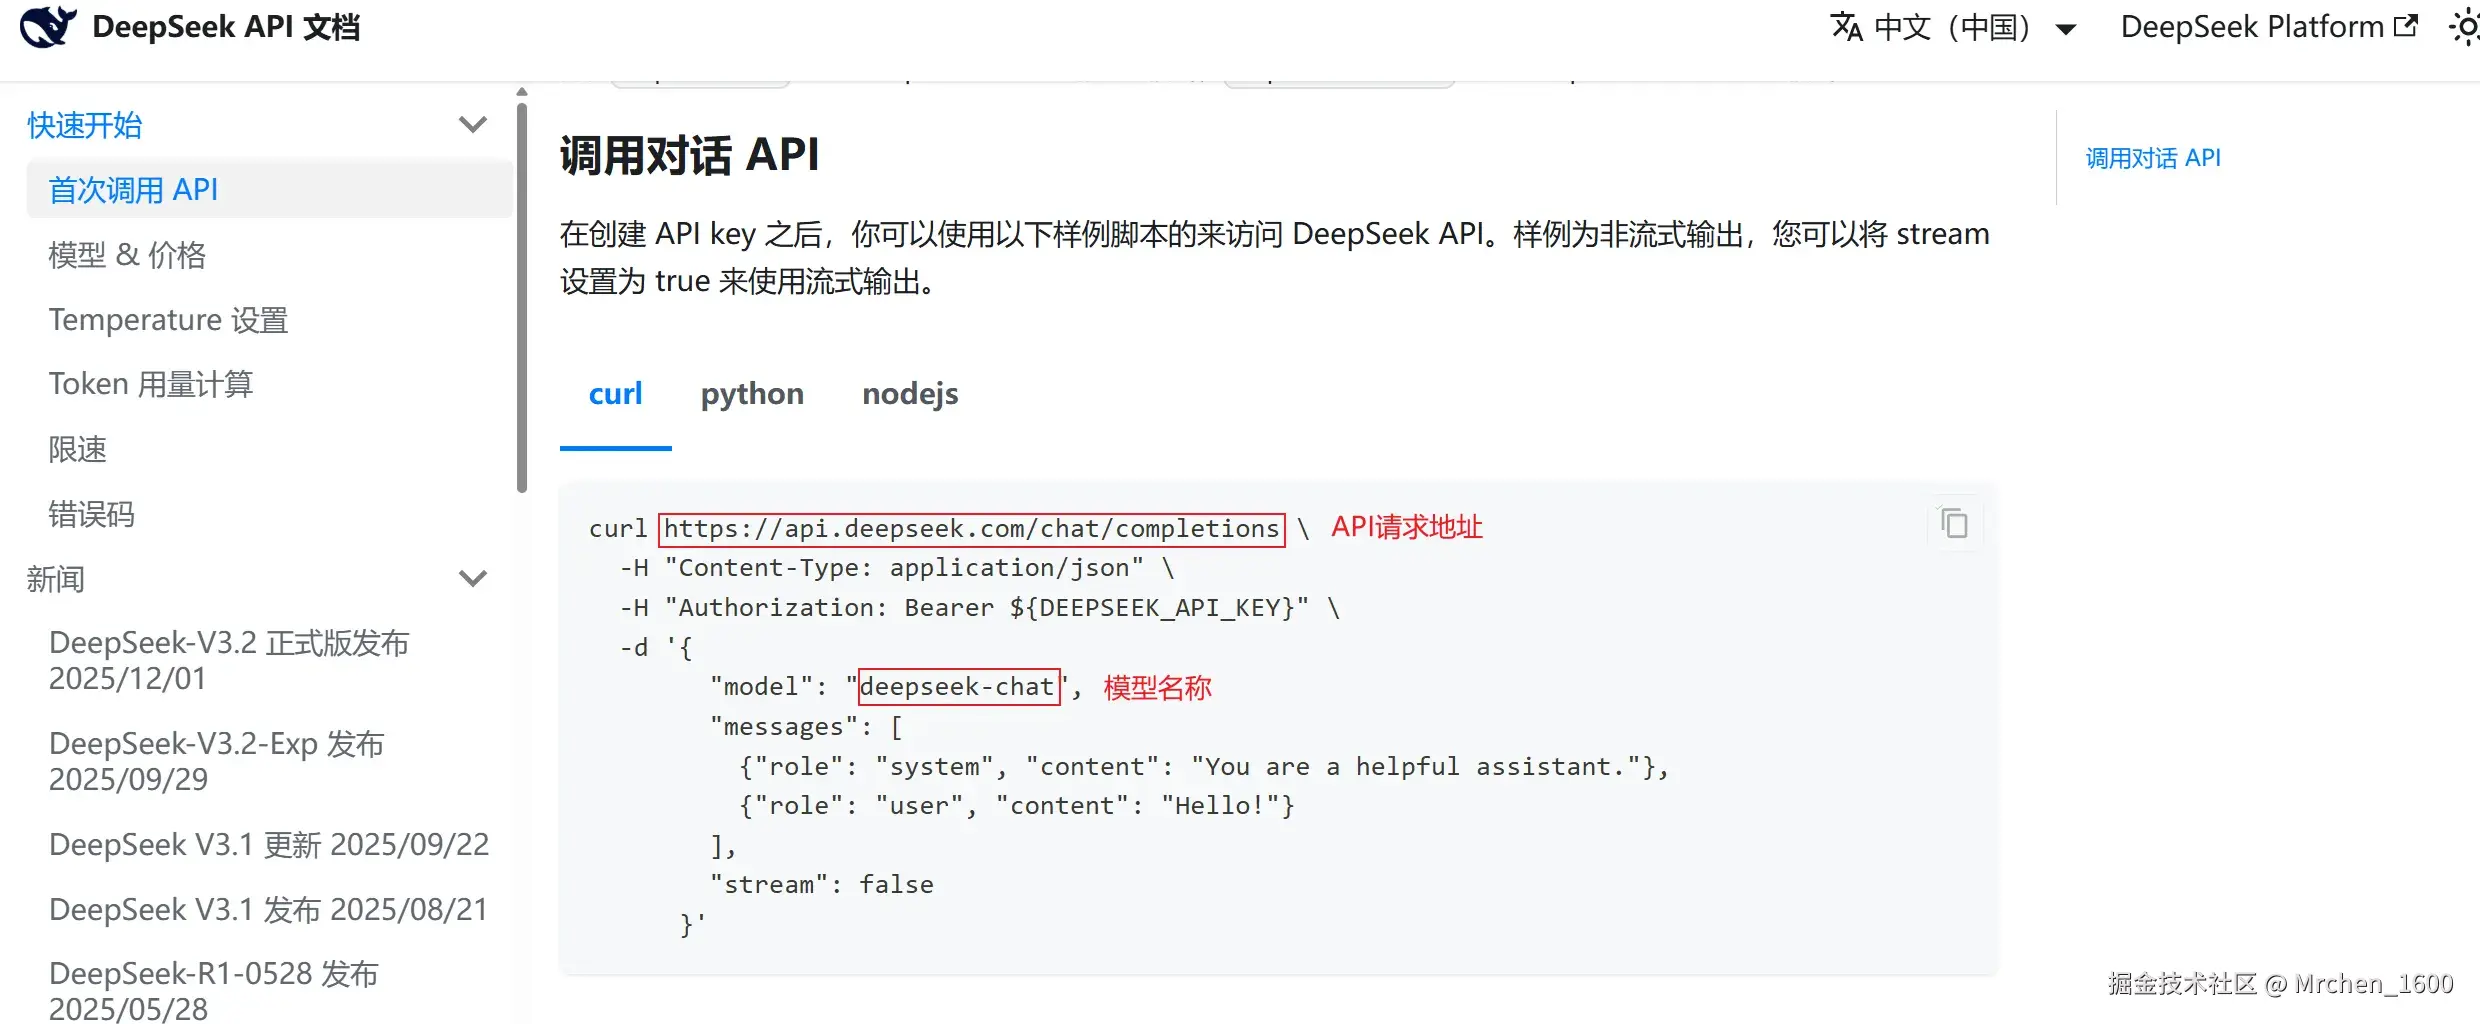
Task: Jump to 调用对话 API in table of contents
Action: pyautogui.click(x=2152, y=158)
